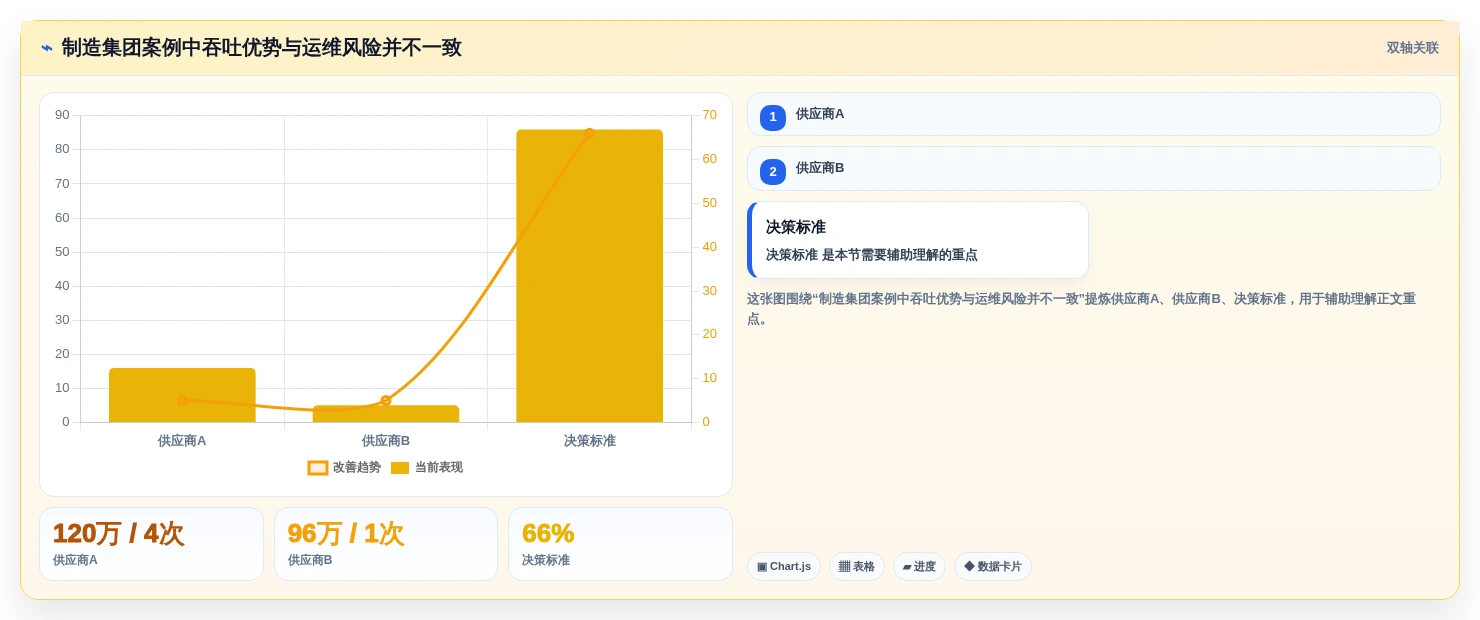Click the 决策标准 是本节需要辅助理解的重点 text
Image resolution: width=1480 pixels, height=620 pixels.
(872, 255)
